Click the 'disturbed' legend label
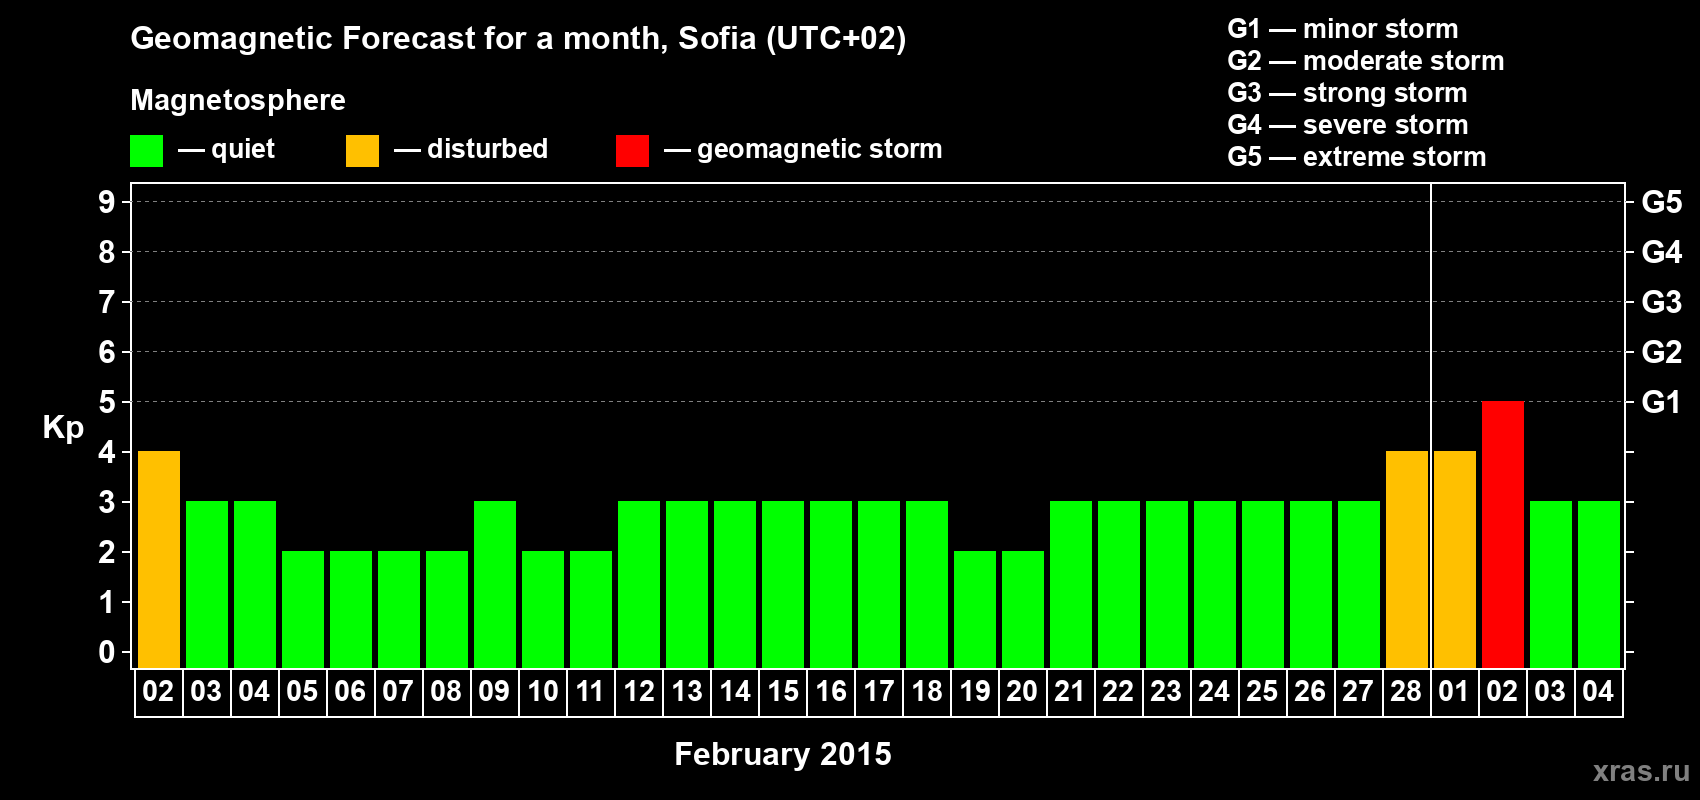This screenshot has width=1700, height=800. click(x=487, y=149)
